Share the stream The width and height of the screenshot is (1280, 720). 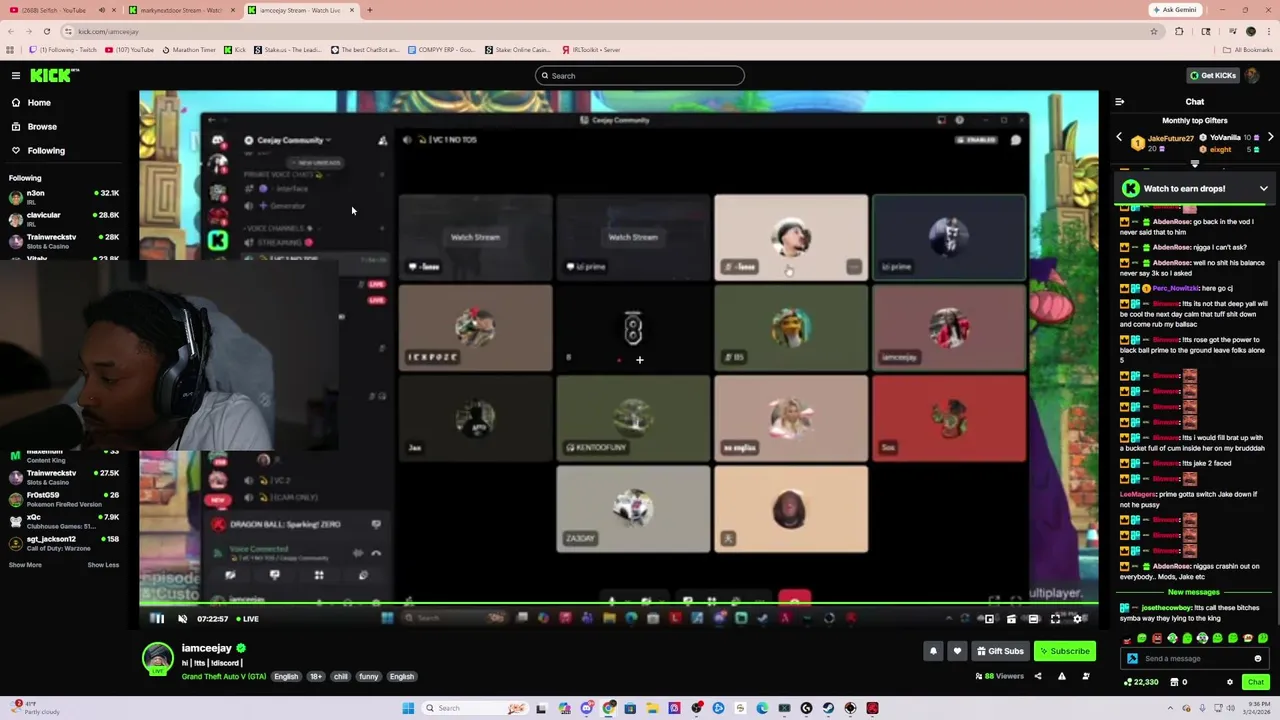1037,676
